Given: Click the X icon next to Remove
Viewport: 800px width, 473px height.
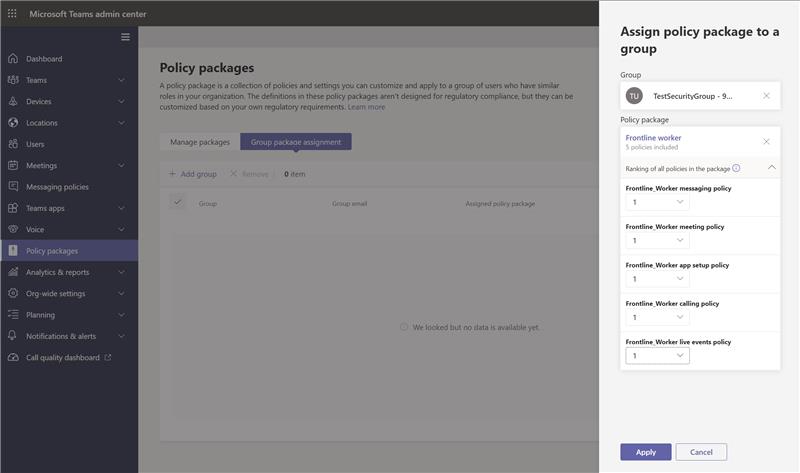Looking at the screenshot, I should pos(233,174).
